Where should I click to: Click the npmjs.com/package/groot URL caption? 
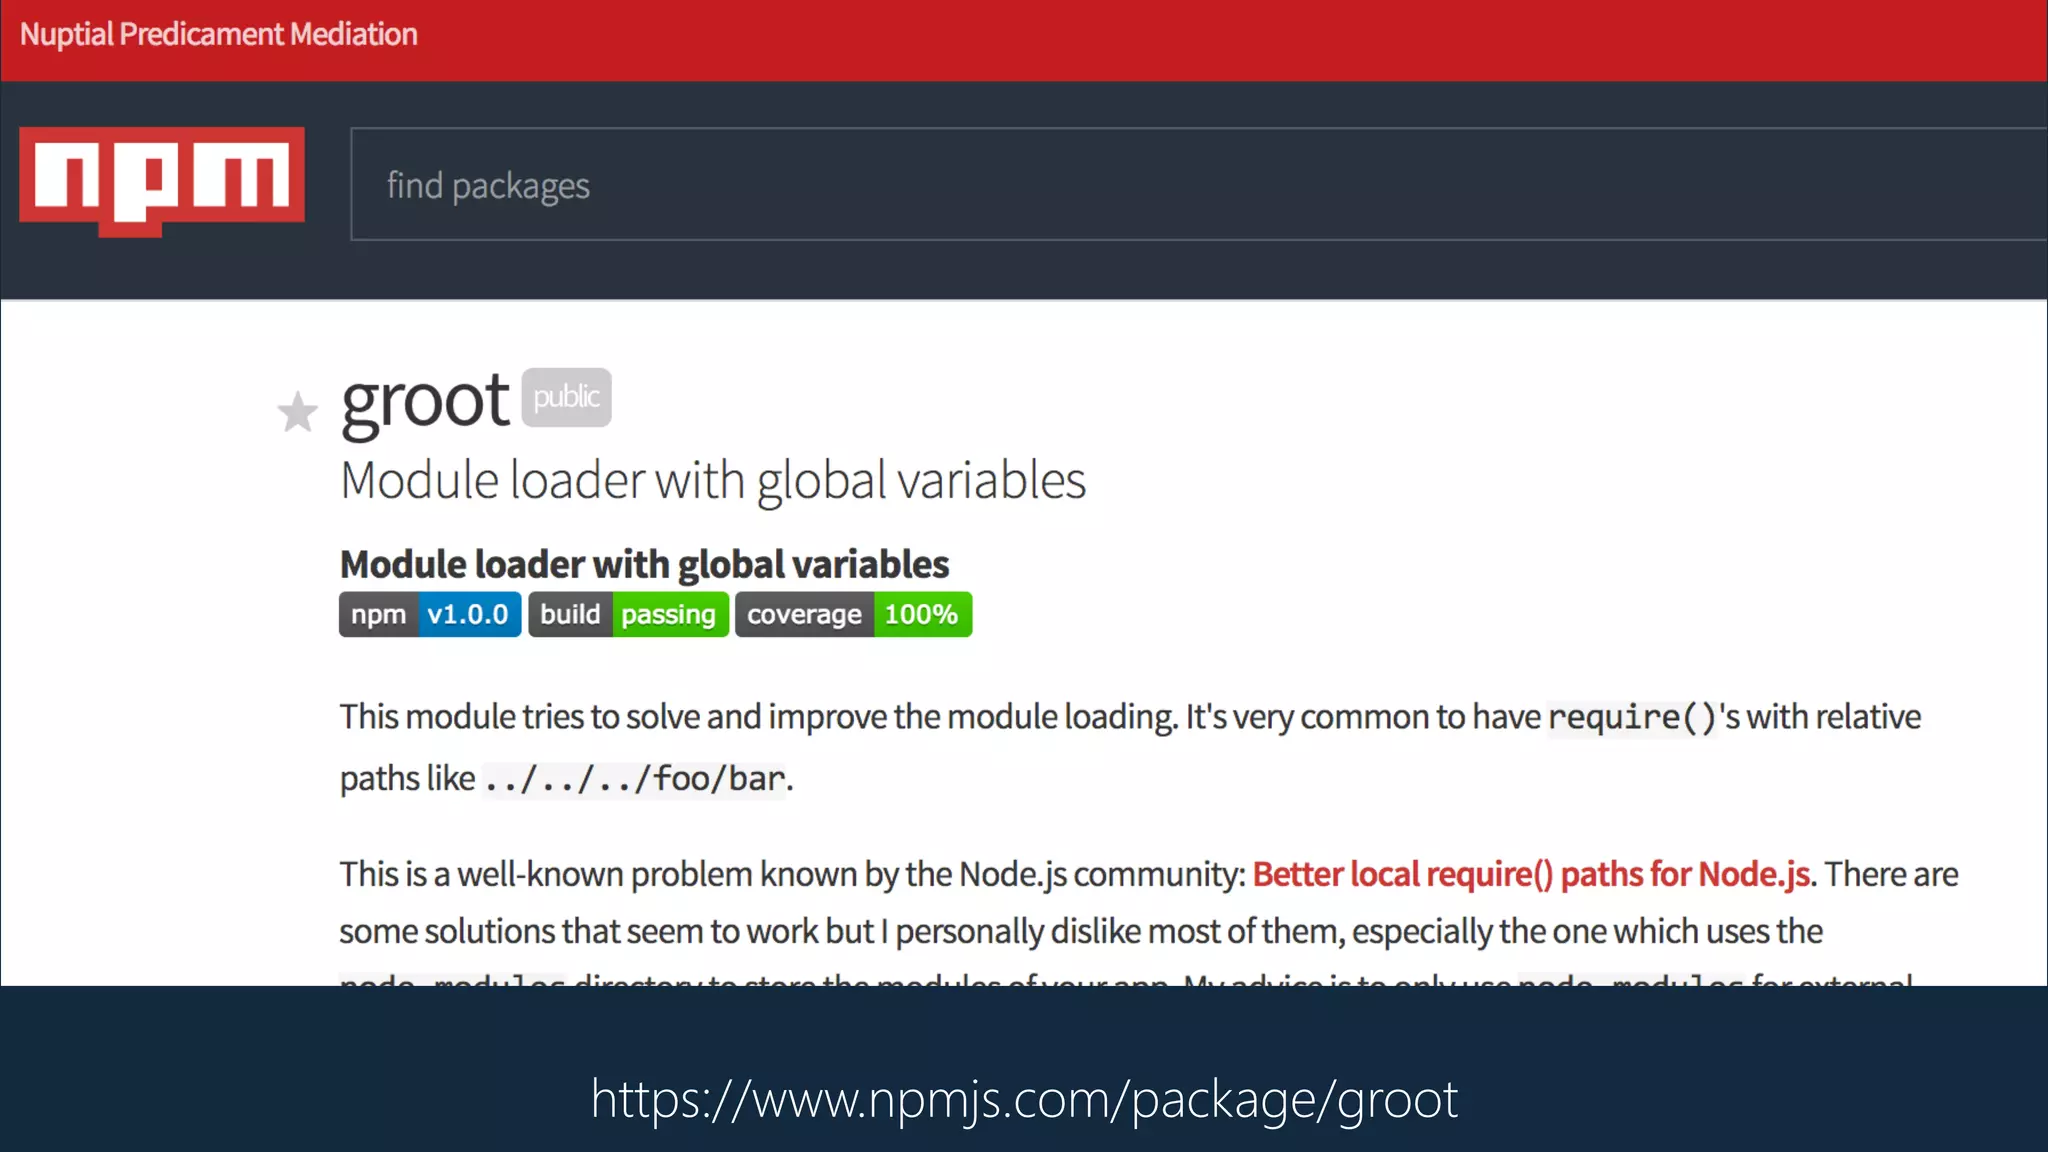click(1024, 1099)
